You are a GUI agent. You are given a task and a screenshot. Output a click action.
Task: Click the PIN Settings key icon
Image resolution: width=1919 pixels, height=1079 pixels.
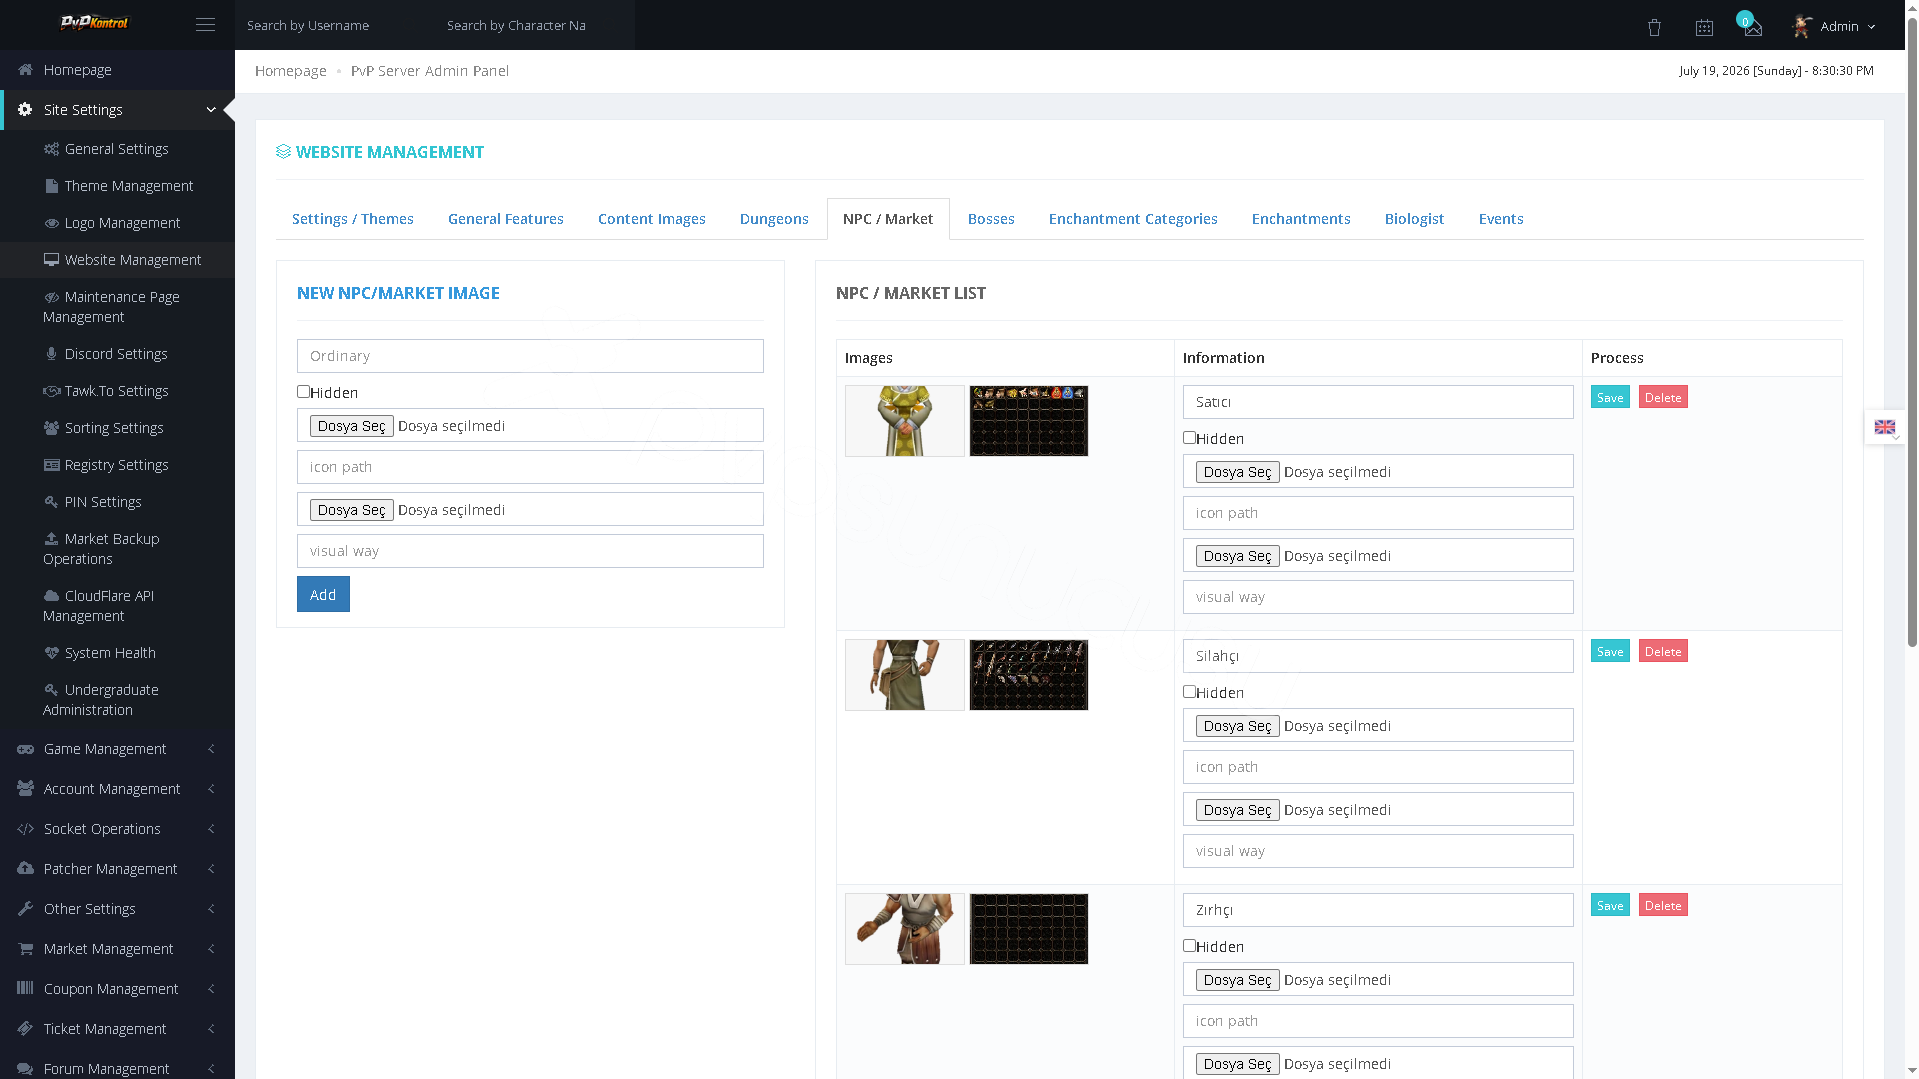(51, 502)
